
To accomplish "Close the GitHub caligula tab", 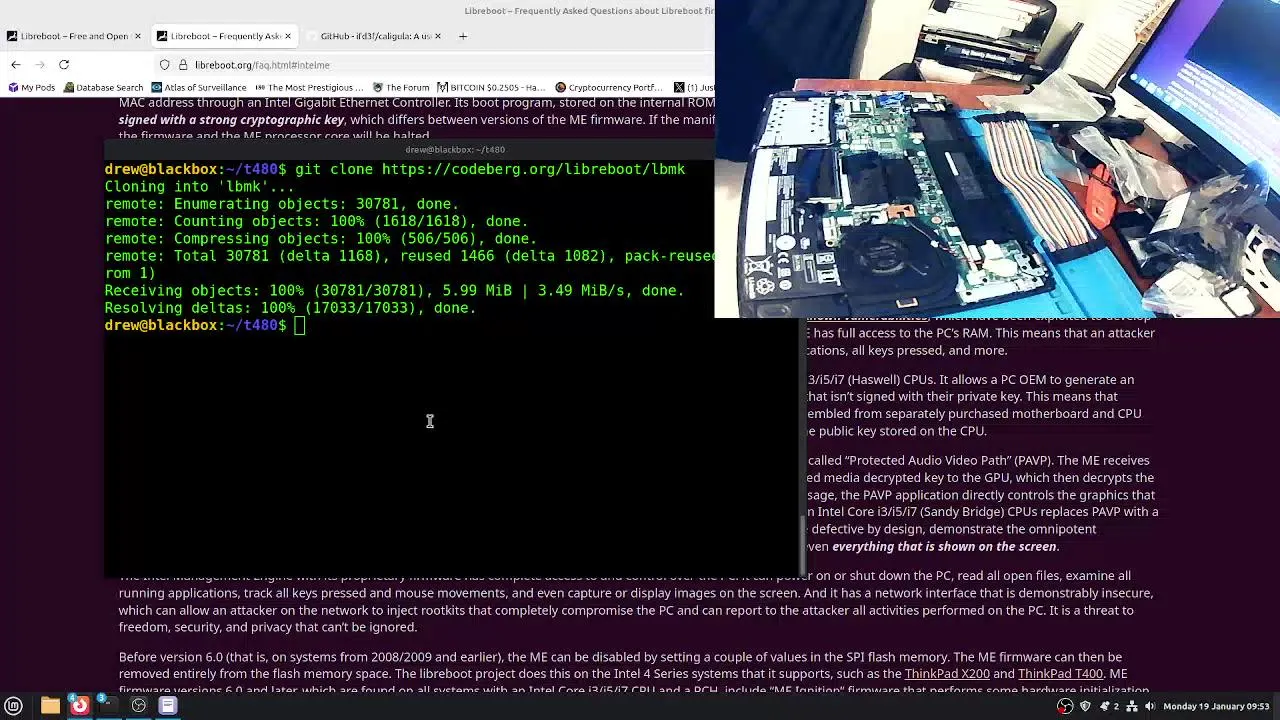I will click(x=437, y=36).
